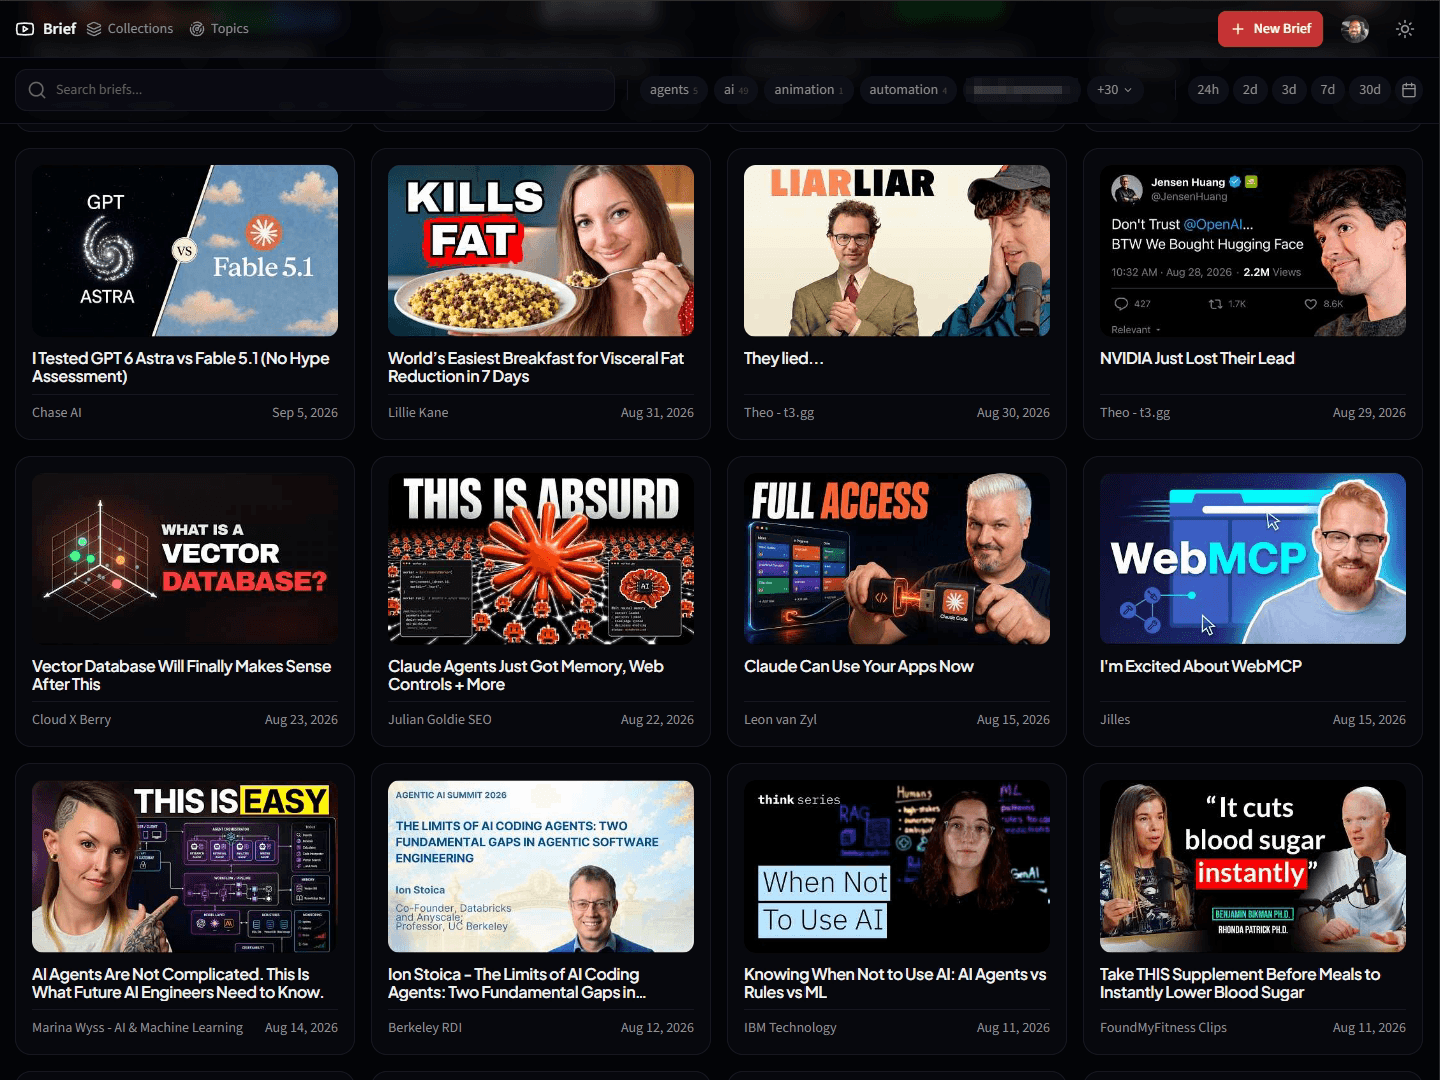Open the Kills Fat breakfast thumbnail
Viewport: 1440px width, 1080px height.
[x=541, y=251]
